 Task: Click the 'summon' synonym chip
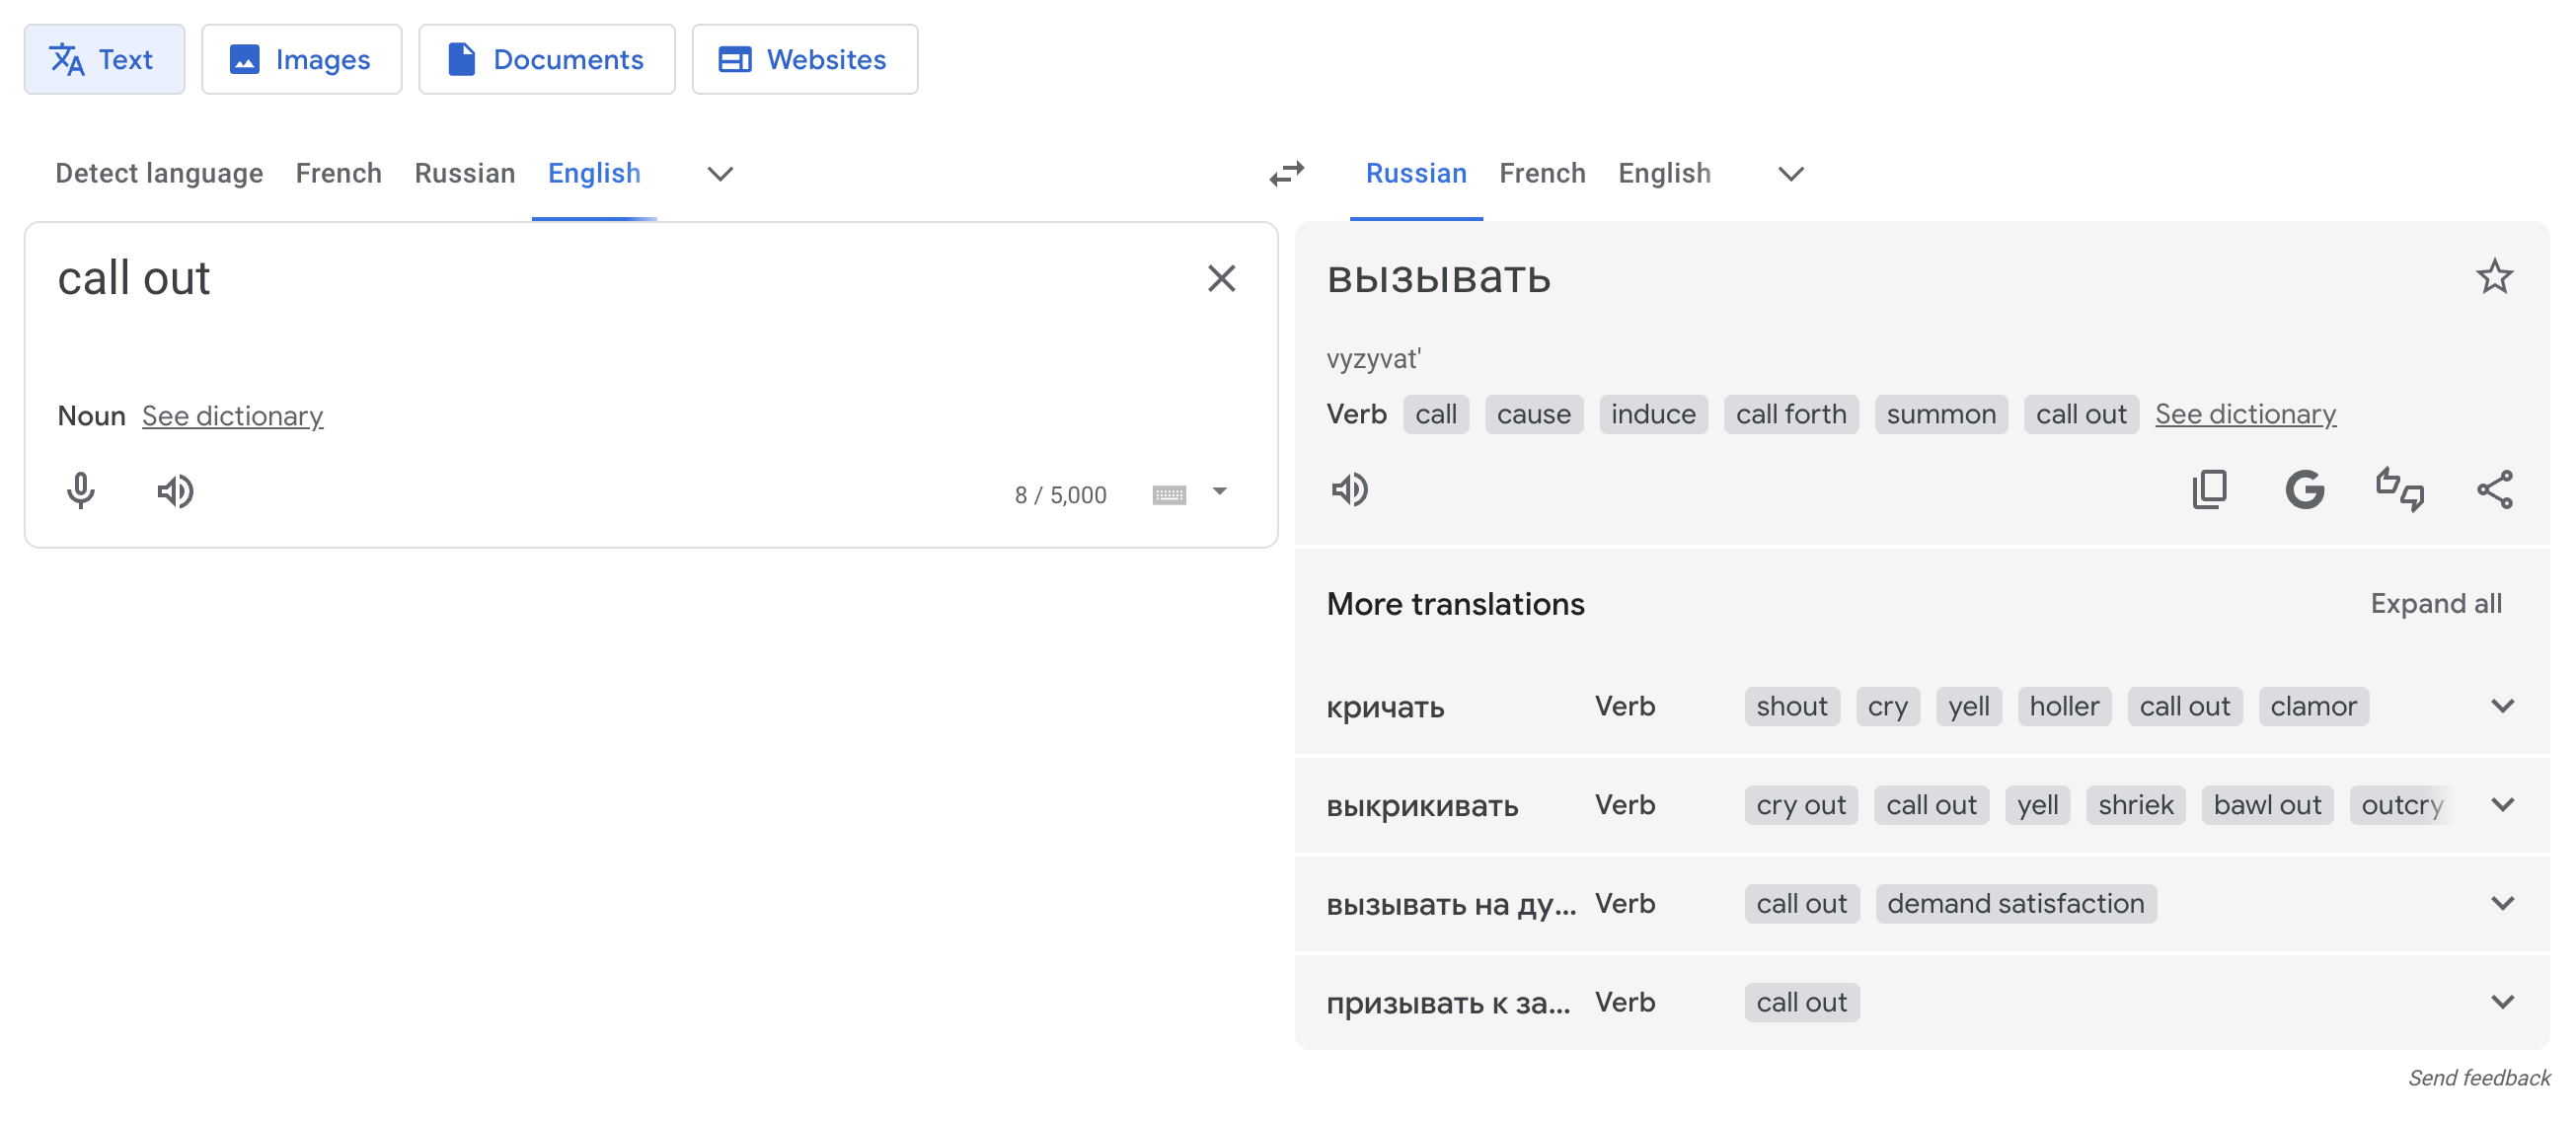tap(1940, 414)
